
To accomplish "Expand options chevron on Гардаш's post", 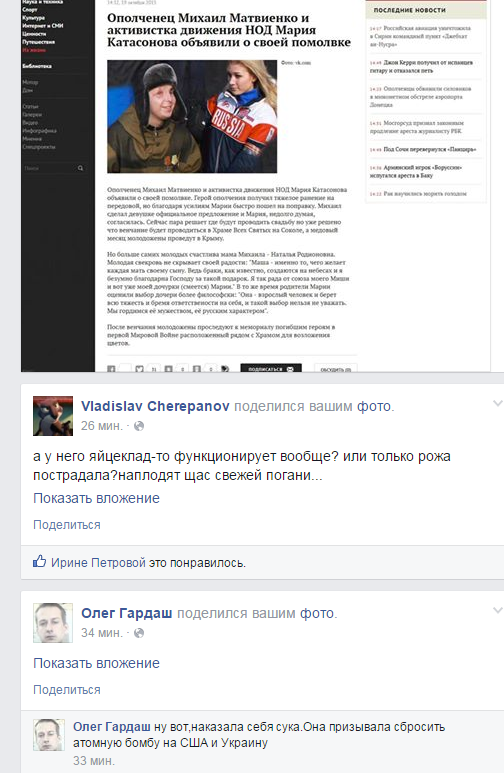I will point(497,611).
